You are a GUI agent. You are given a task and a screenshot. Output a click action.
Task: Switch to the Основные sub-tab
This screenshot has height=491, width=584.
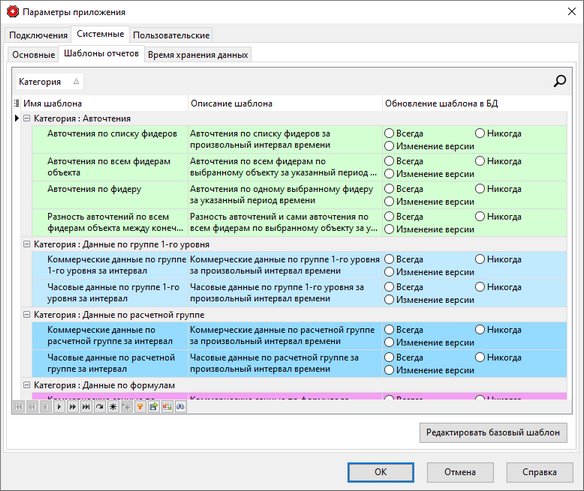(x=34, y=54)
